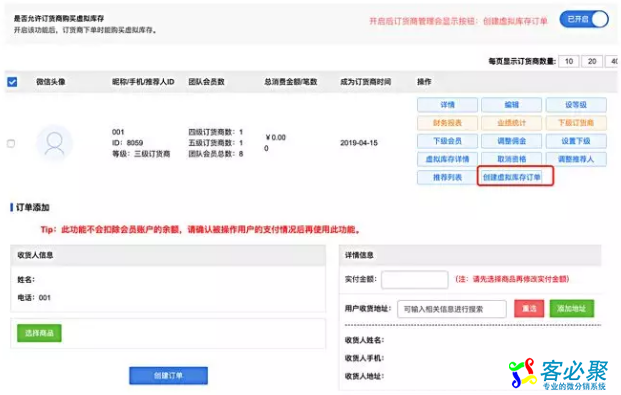Click the 设等级 button

pos(576,105)
